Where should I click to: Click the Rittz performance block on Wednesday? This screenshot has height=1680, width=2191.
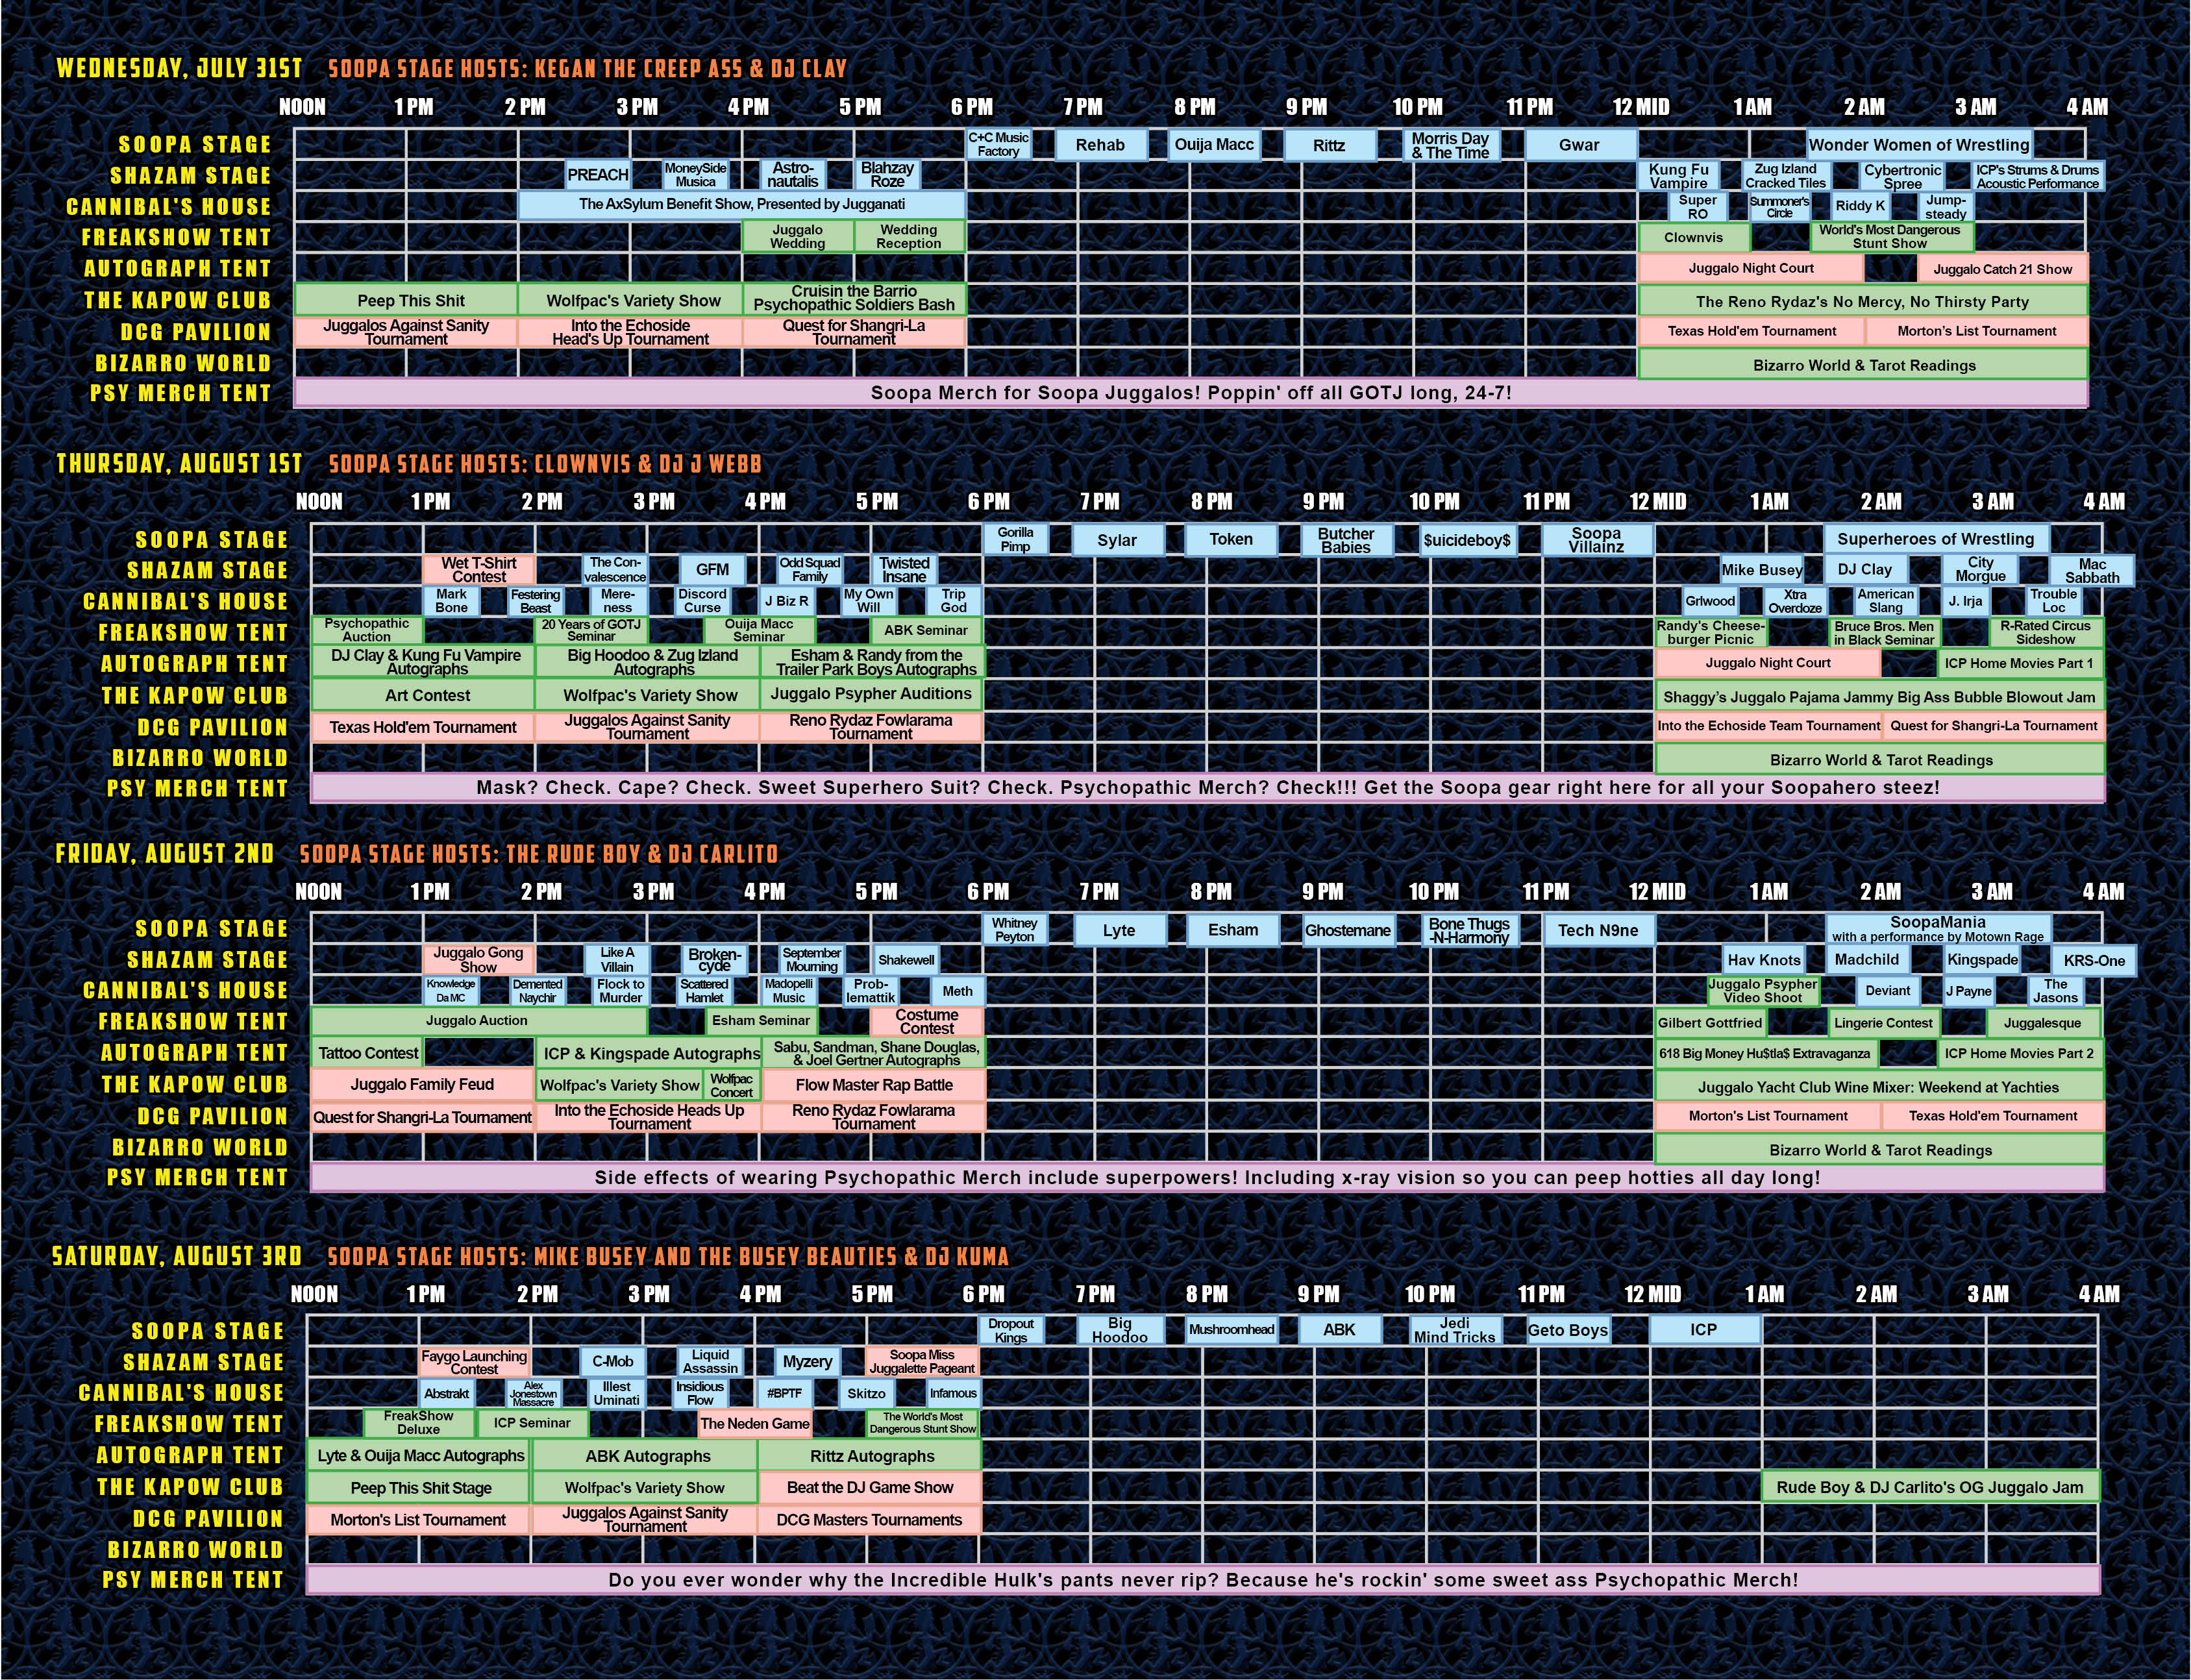pos(1329,145)
